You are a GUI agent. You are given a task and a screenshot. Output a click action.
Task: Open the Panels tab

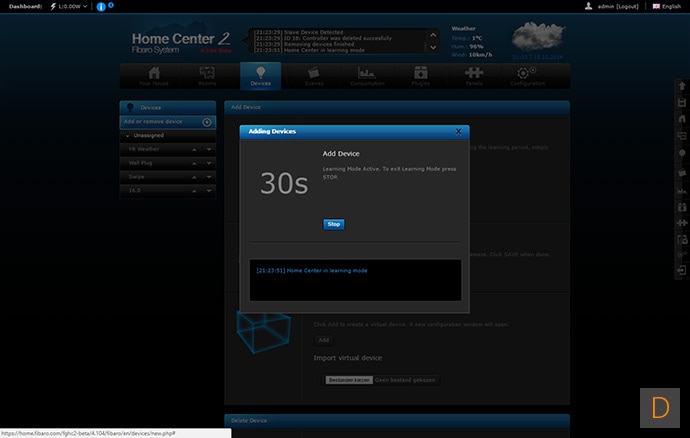pos(474,76)
